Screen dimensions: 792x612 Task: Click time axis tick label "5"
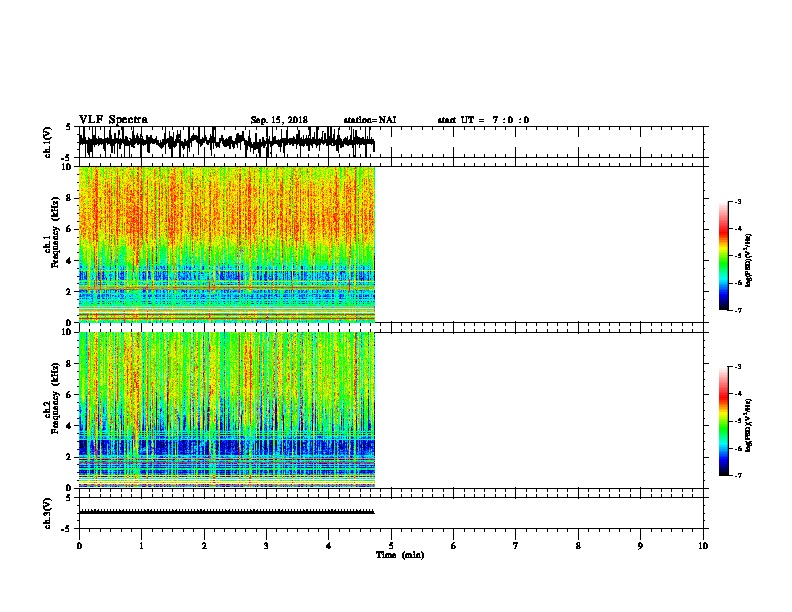pyautogui.click(x=391, y=546)
